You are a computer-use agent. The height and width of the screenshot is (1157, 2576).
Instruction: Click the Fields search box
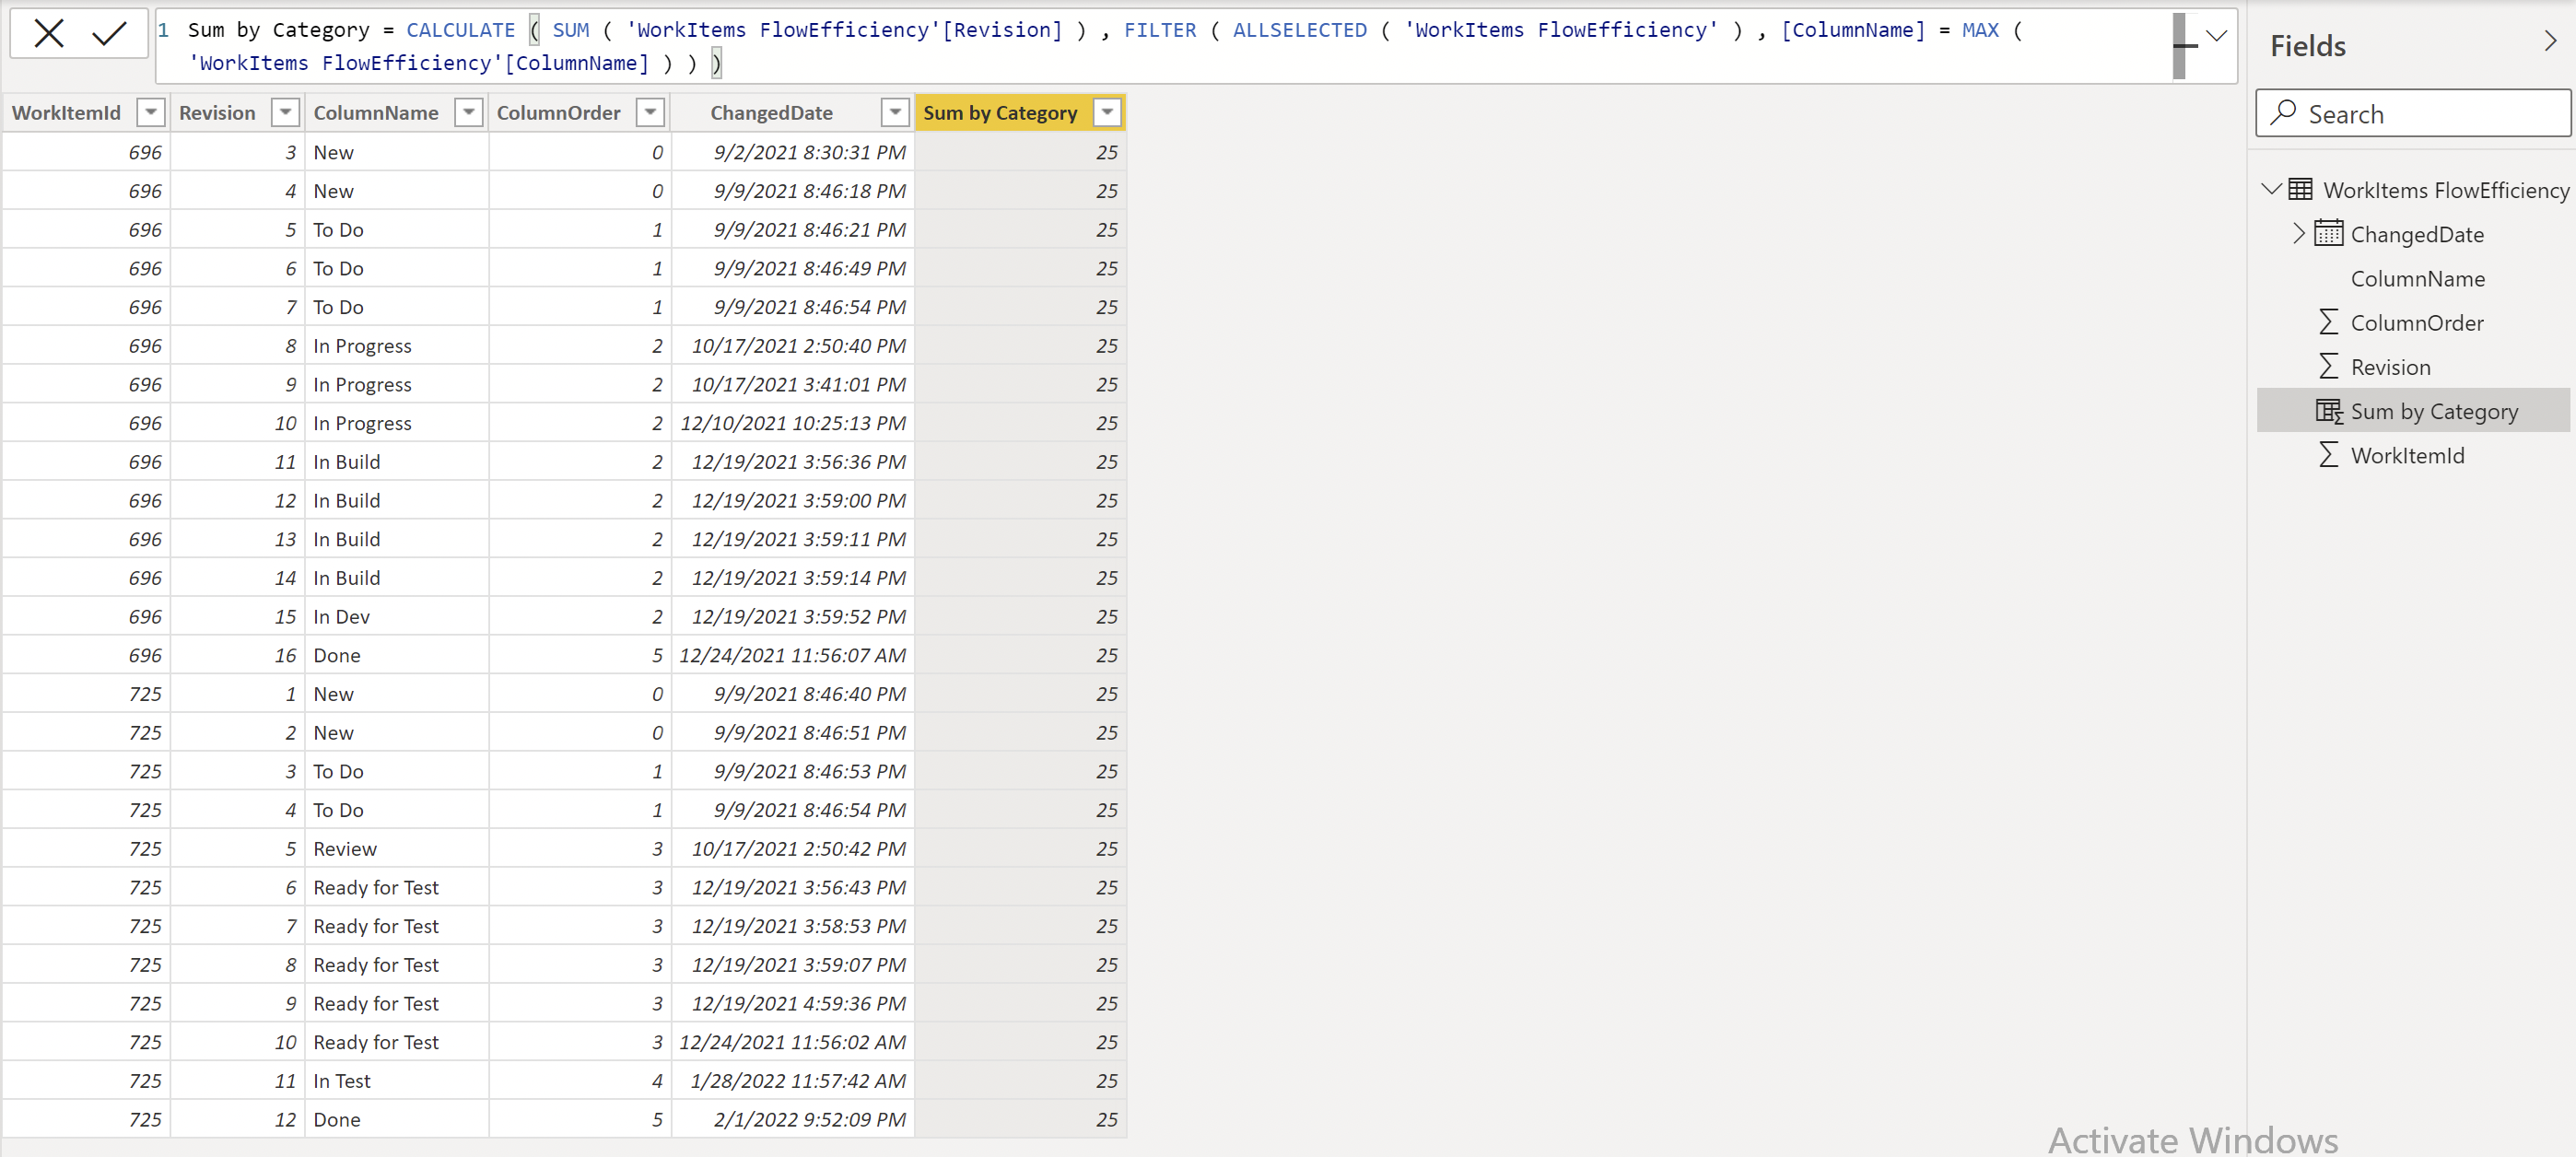2413,113
